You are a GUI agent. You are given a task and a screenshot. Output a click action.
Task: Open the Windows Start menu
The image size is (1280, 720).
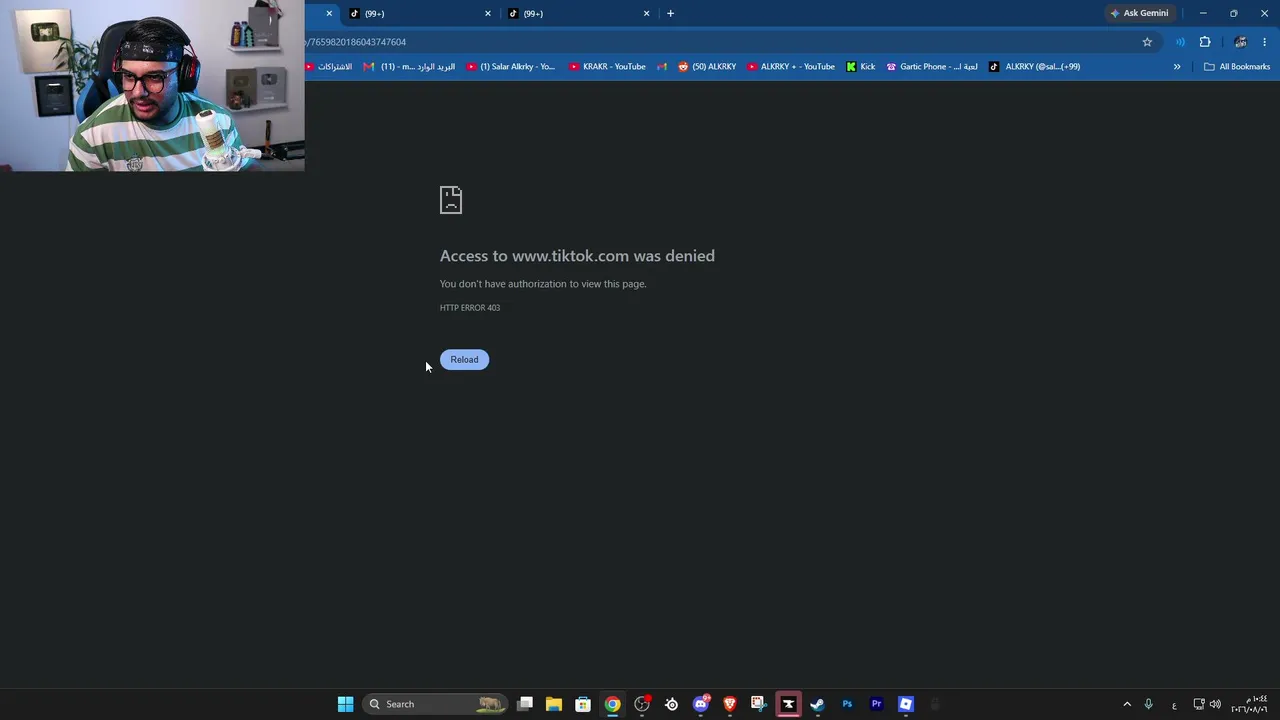[345, 704]
